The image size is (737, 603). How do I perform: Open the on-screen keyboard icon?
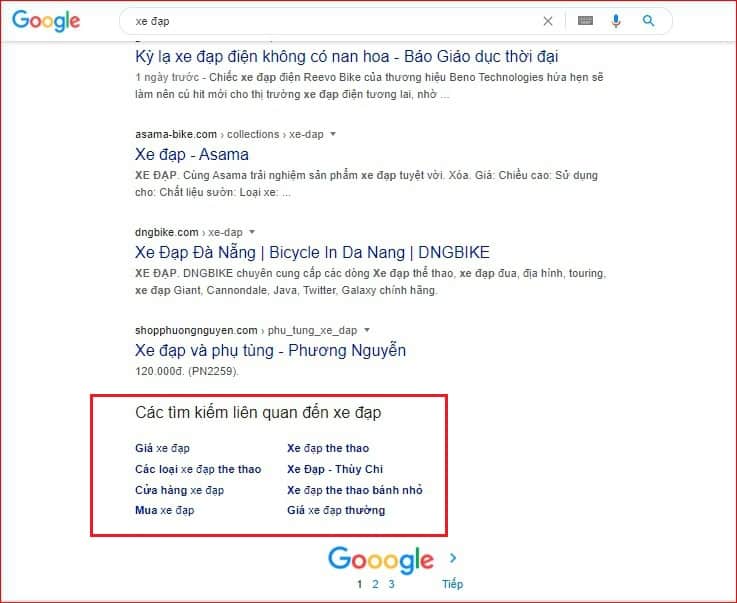[585, 21]
